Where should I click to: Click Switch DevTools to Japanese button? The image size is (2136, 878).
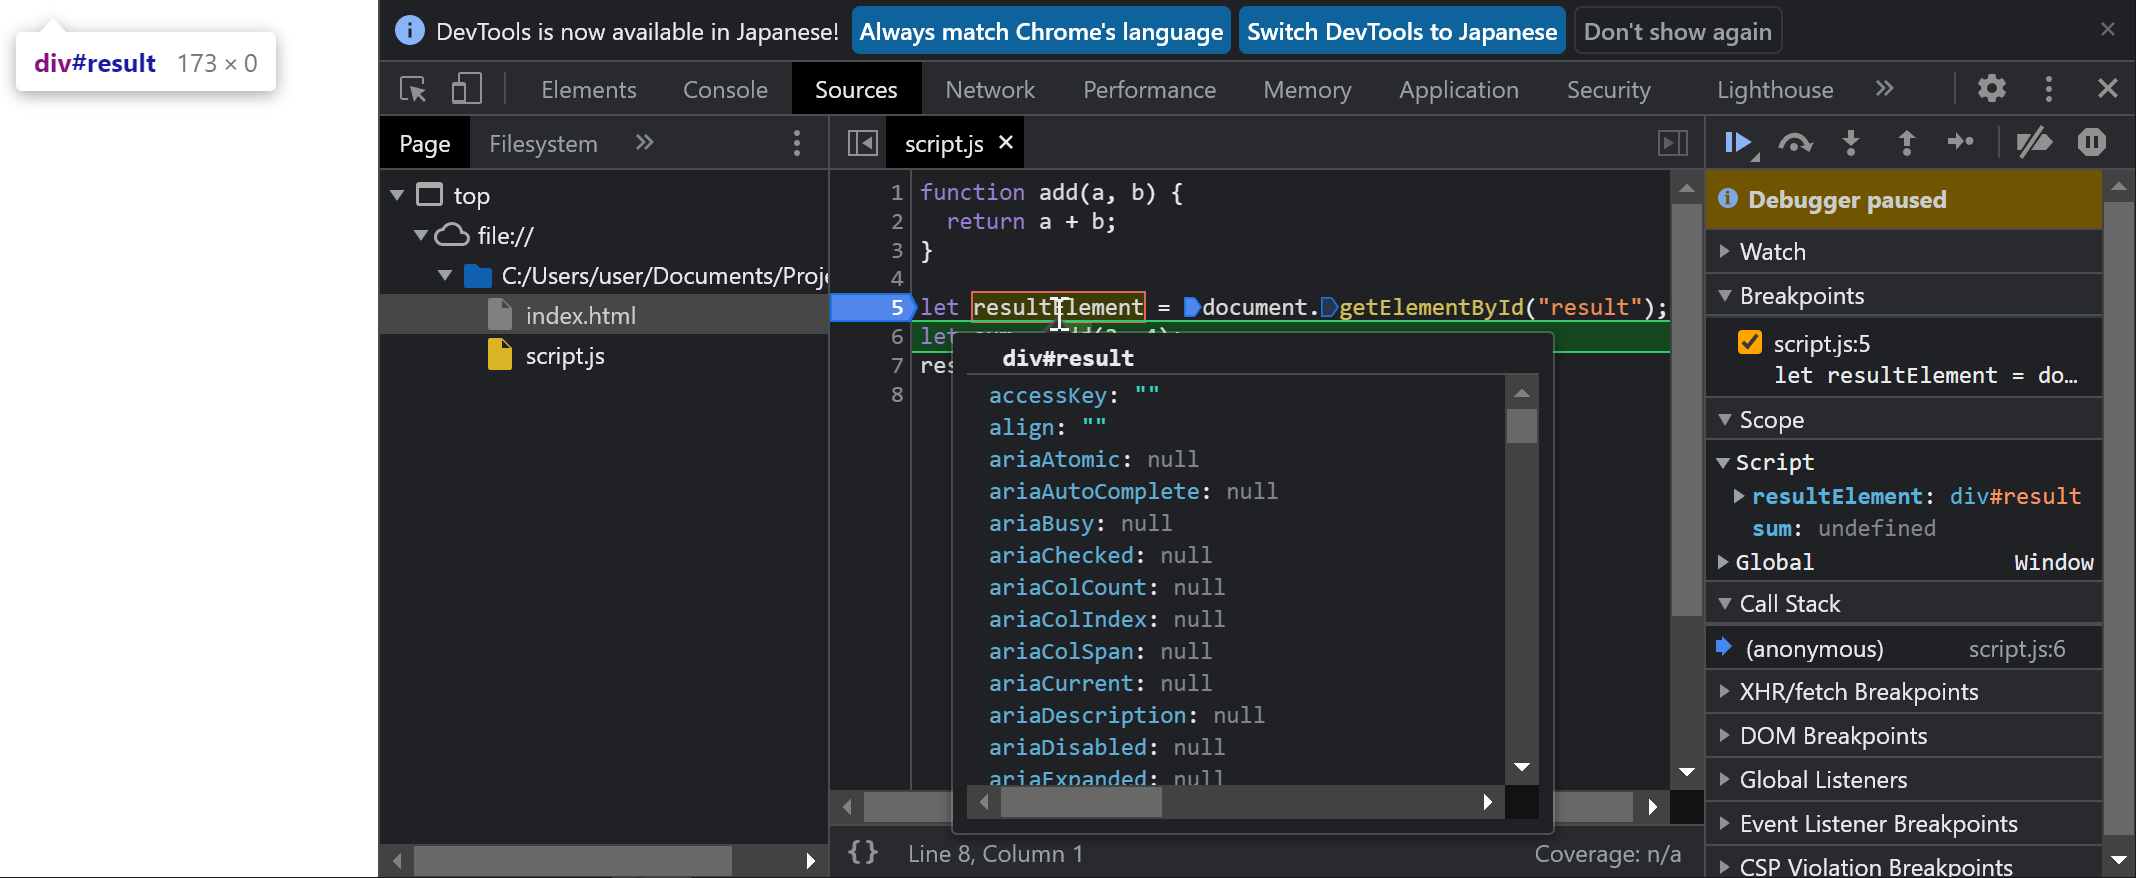[1401, 32]
